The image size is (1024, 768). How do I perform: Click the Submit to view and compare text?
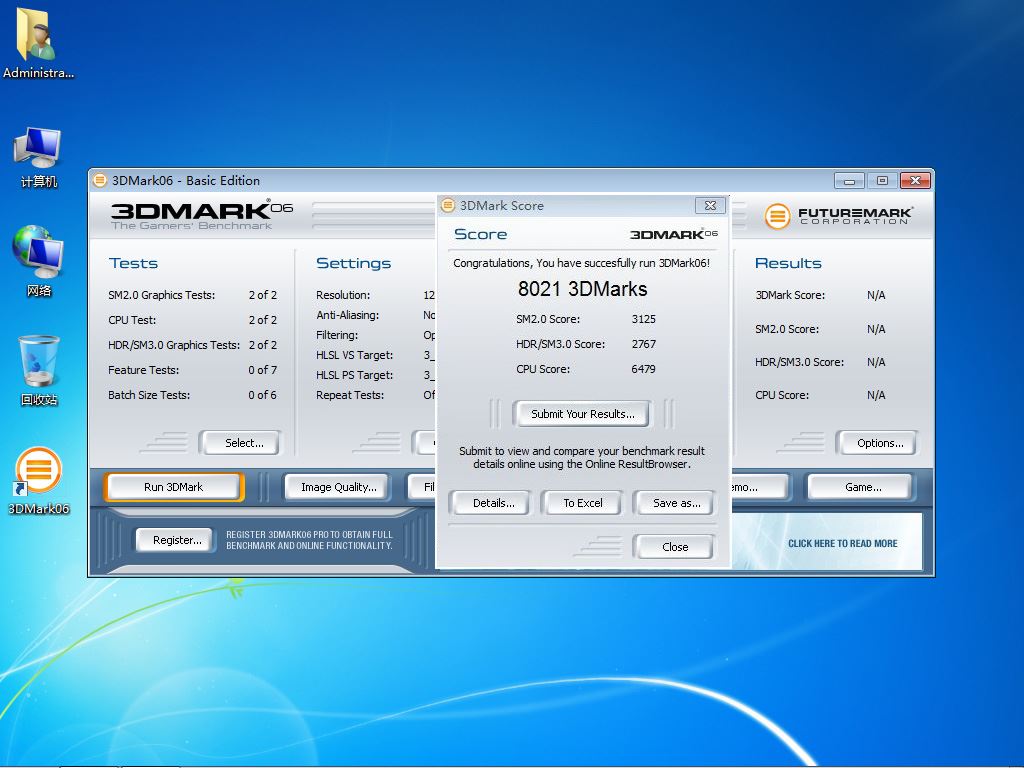pos(581,457)
